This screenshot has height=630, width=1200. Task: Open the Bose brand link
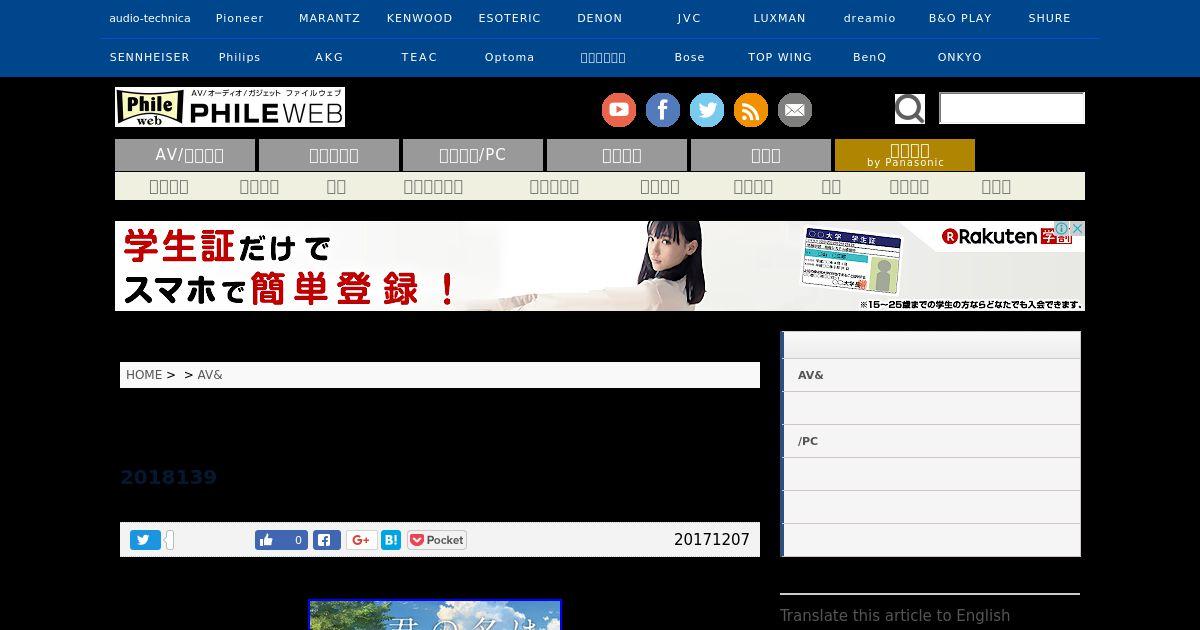tap(690, 57)
